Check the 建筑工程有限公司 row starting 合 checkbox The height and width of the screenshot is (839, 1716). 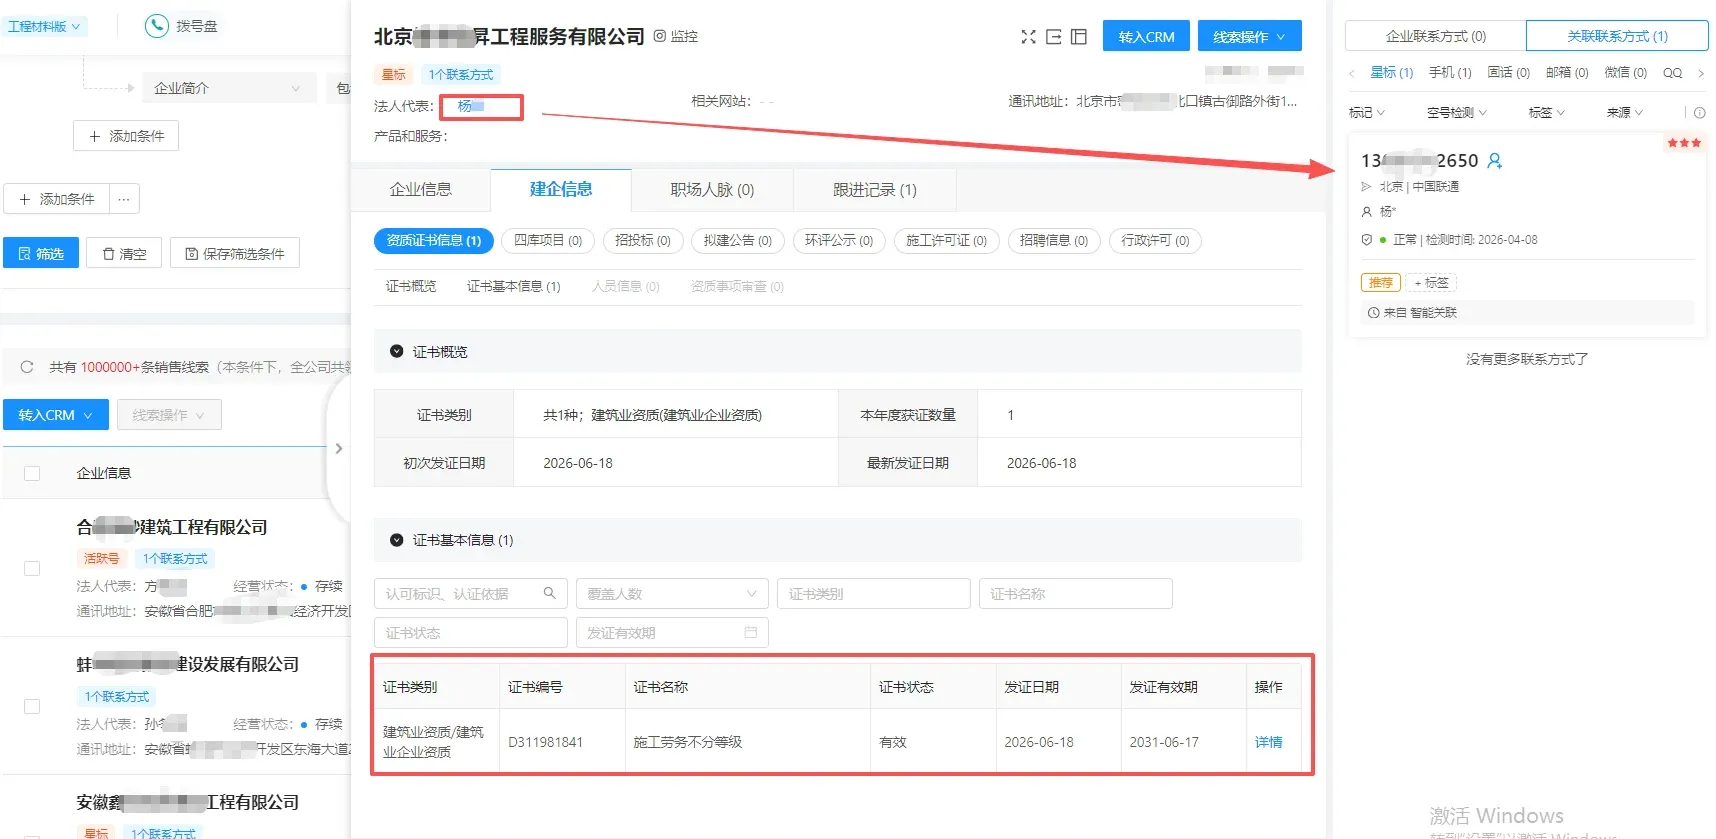pyautogui.click(x=32, y=568)
